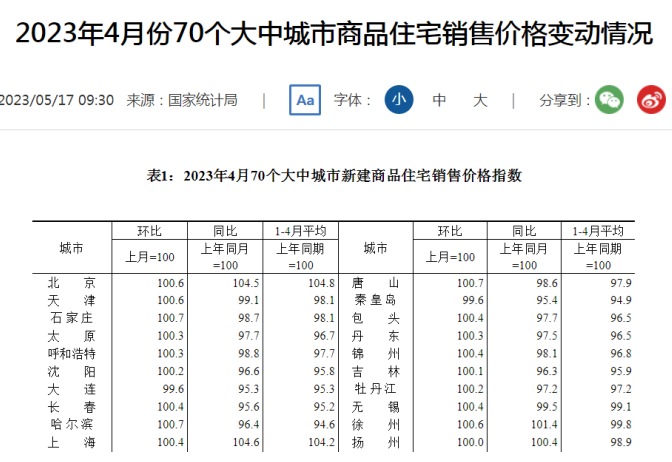Image resolution: width=672 pixels, height=462 pixels.
Task: Click Mudanjiang's average value 97.2
Action: pos(621,389)
